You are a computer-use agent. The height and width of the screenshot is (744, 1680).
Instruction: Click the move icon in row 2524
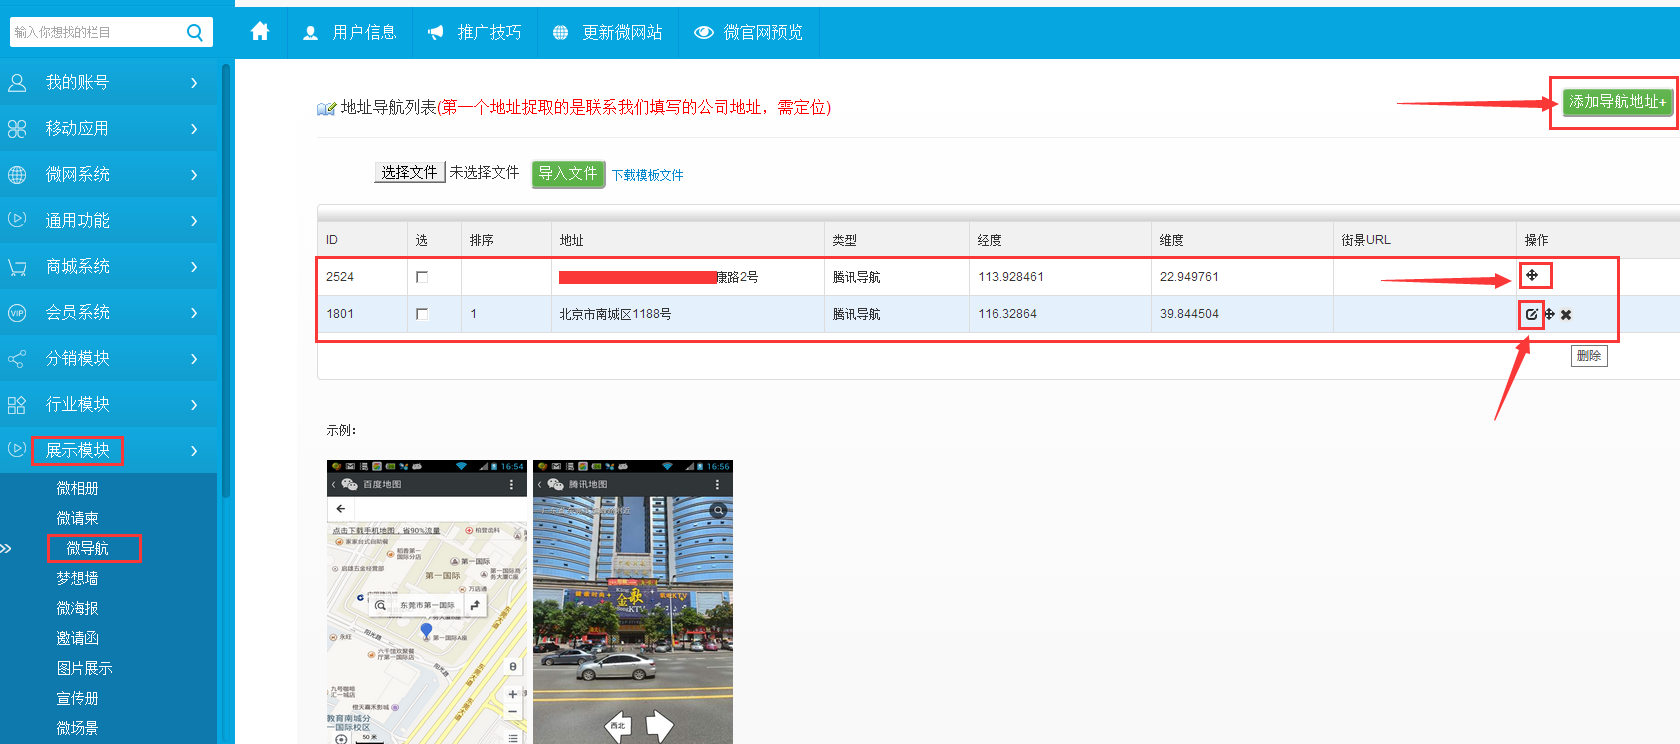(1532, 275)
